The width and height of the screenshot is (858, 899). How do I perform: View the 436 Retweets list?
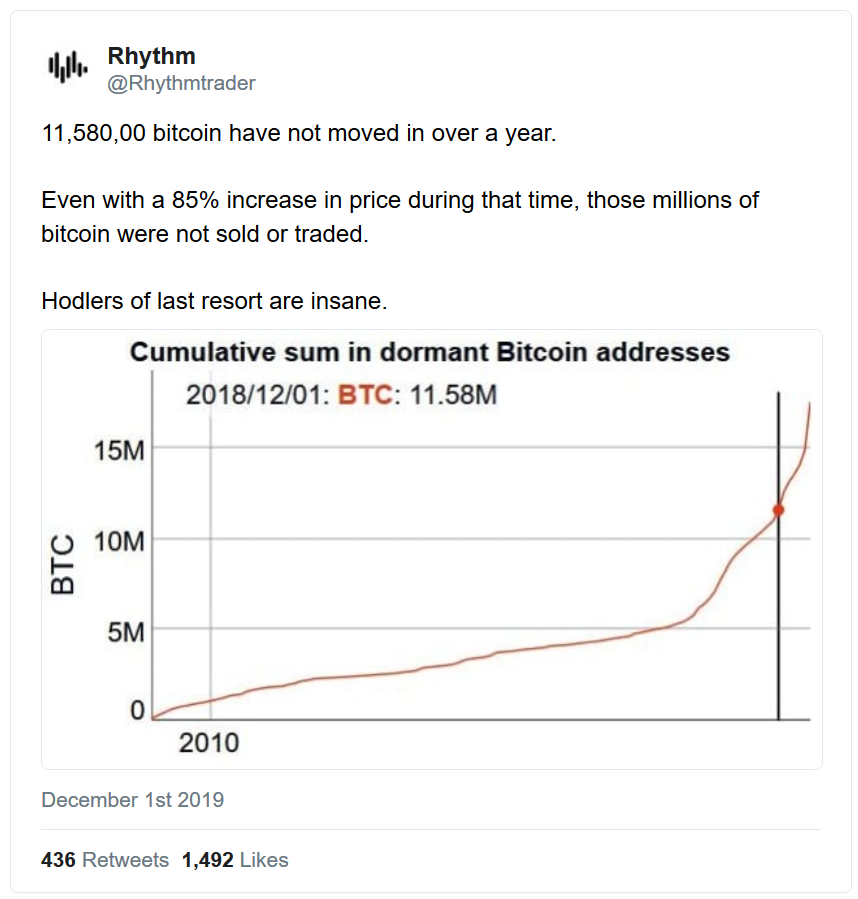pyautogui.click(x=105, y=860)
